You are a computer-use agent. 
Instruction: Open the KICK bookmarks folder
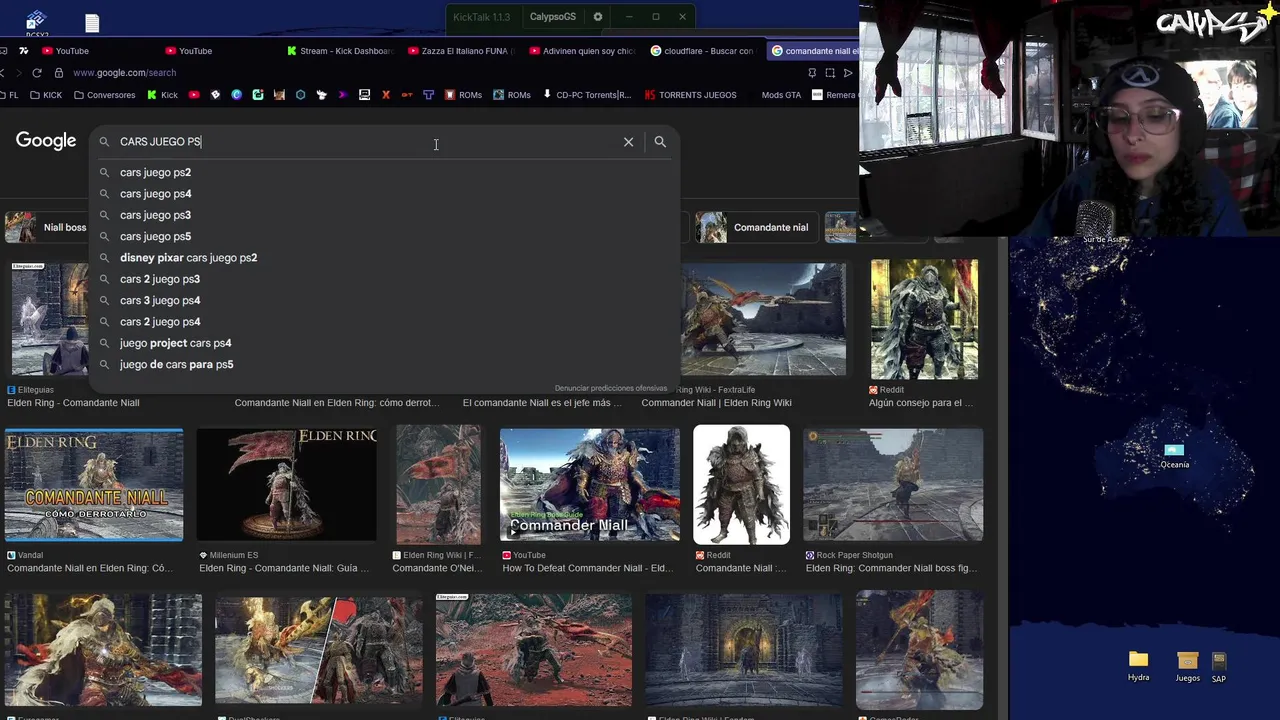tap(46, 95)
